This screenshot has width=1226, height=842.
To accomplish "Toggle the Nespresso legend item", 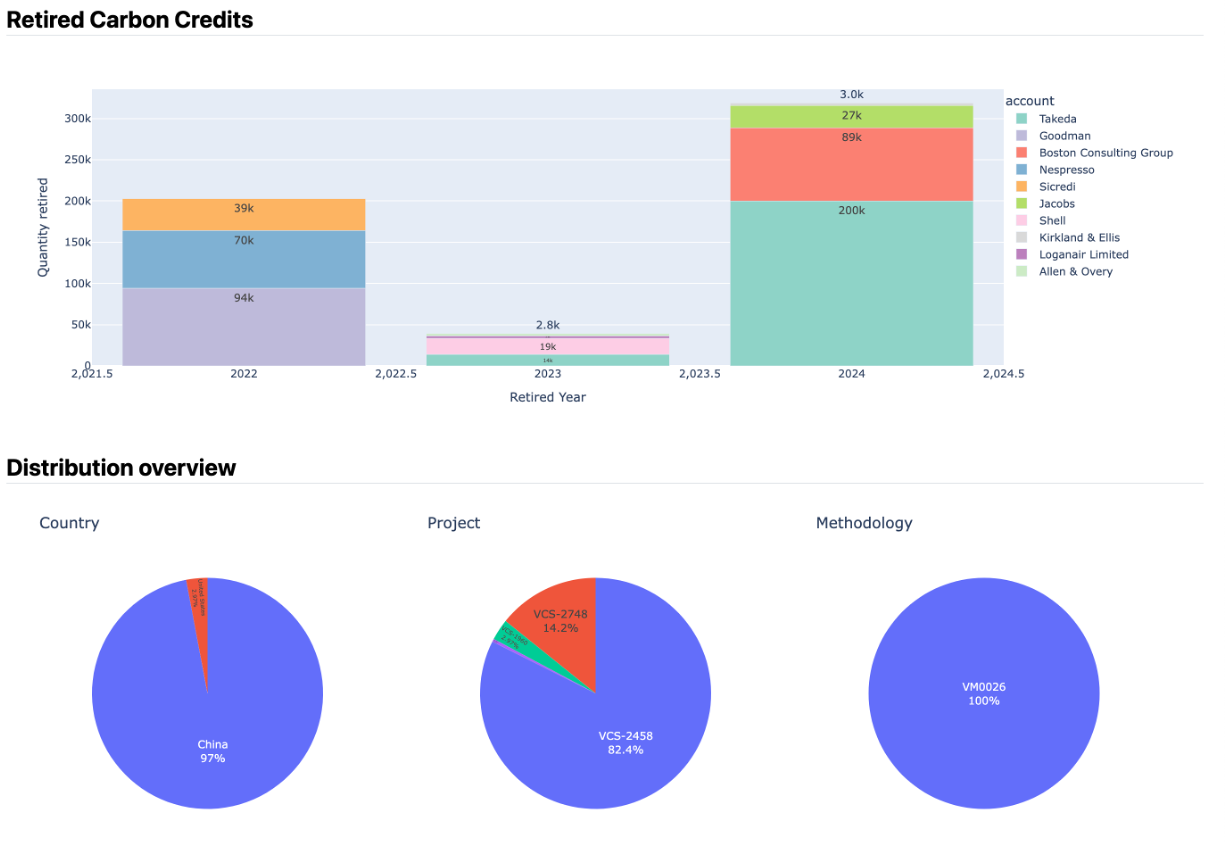I will pyautogui.click(x=1066, y=170).
